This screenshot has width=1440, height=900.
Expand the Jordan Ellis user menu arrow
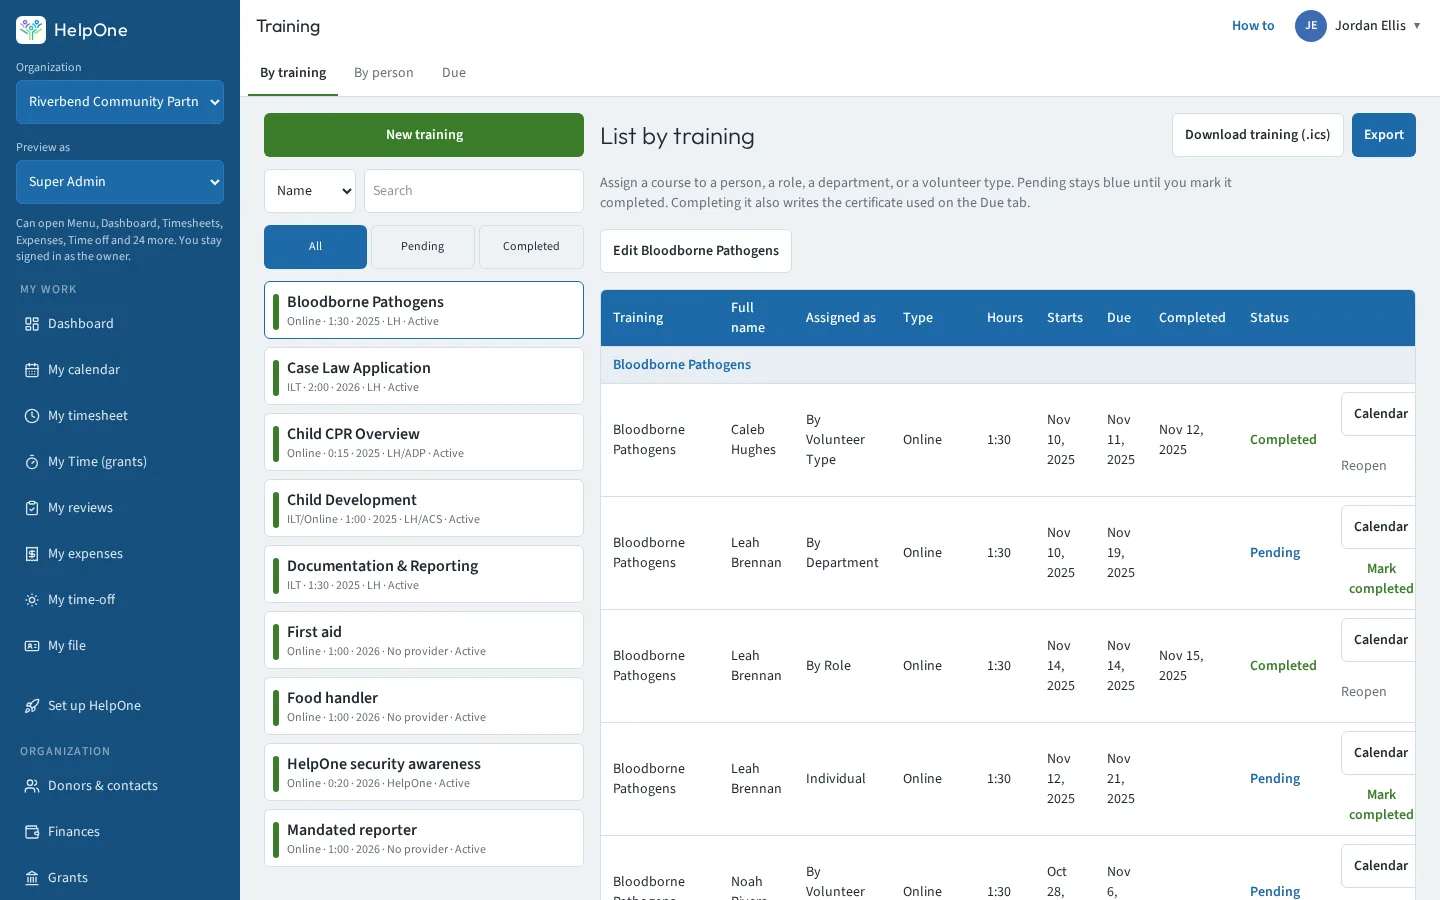coord(1417,26)
